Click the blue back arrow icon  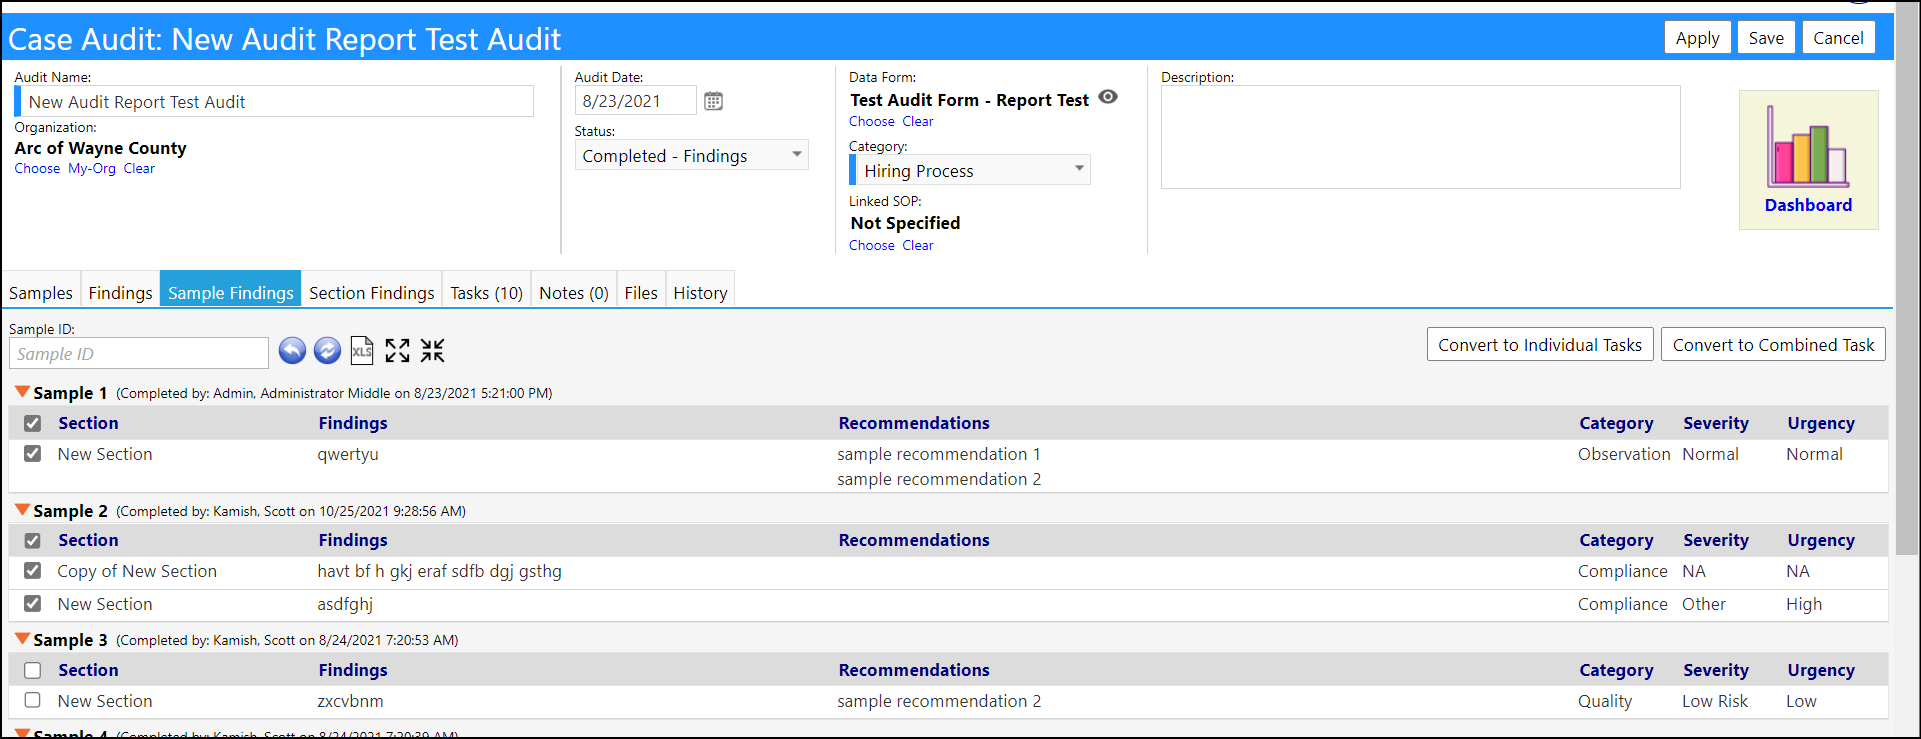click(x=292, y=350)
